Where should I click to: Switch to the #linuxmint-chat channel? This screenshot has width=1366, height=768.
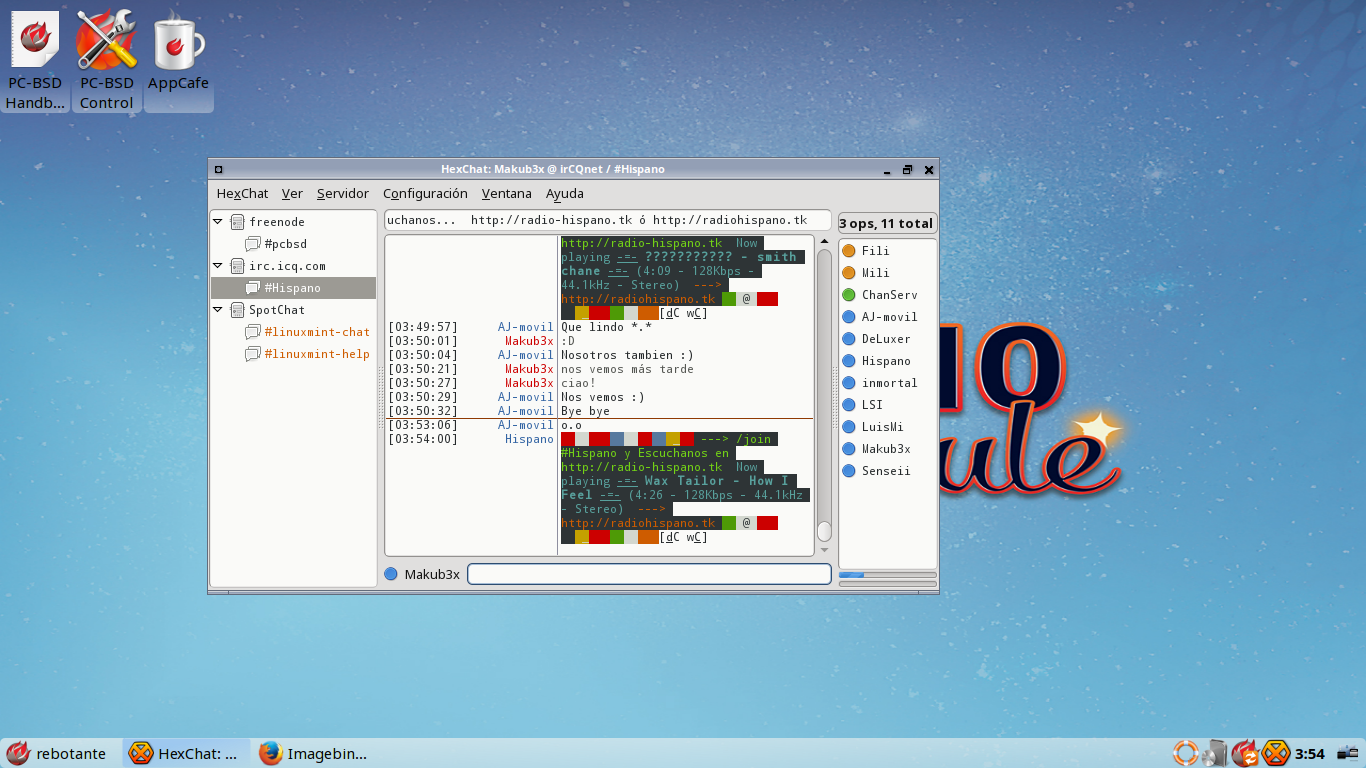317,332
